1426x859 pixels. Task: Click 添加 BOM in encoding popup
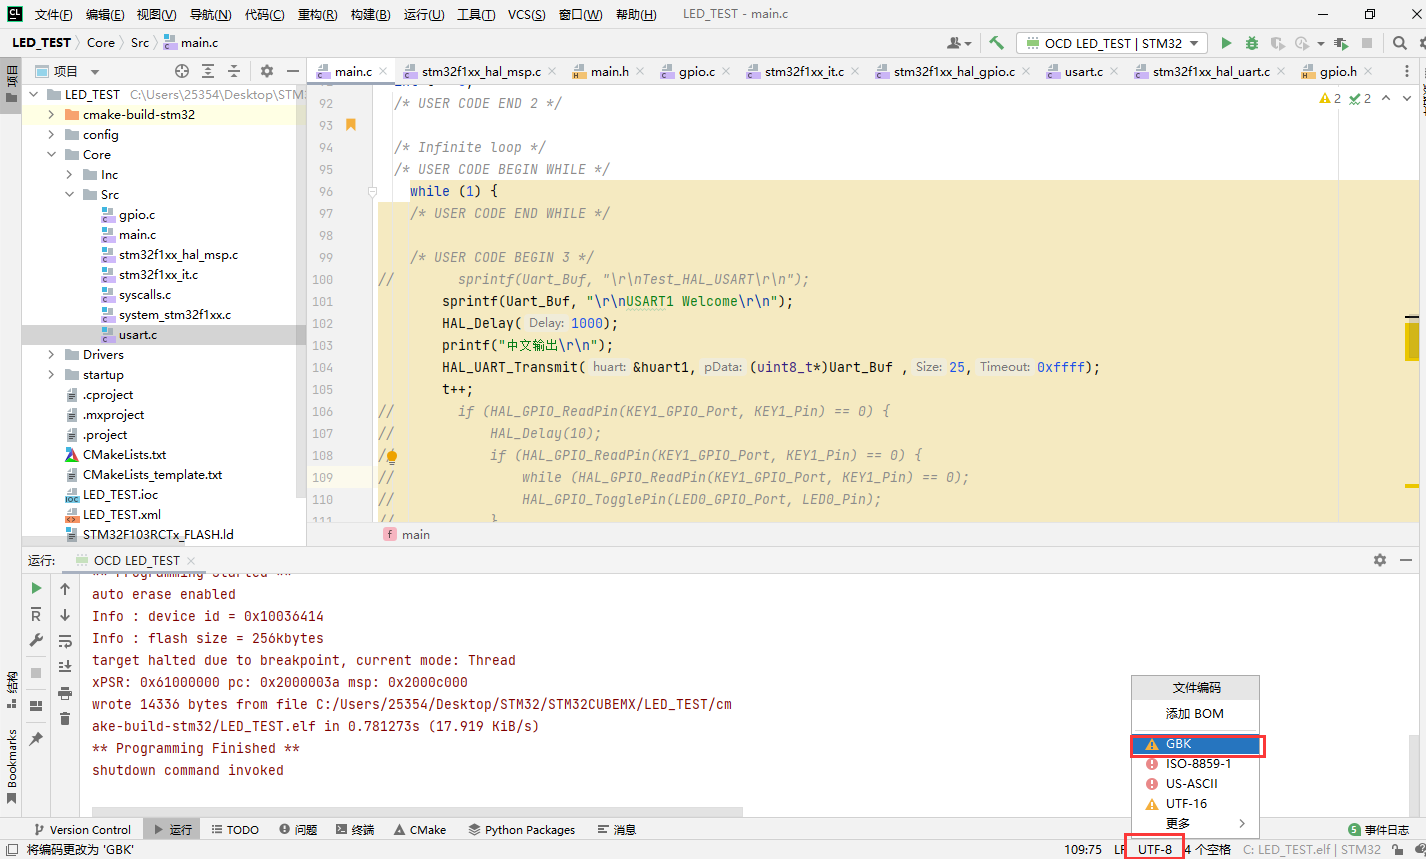pyautogui.click(x=1194, y=714)
